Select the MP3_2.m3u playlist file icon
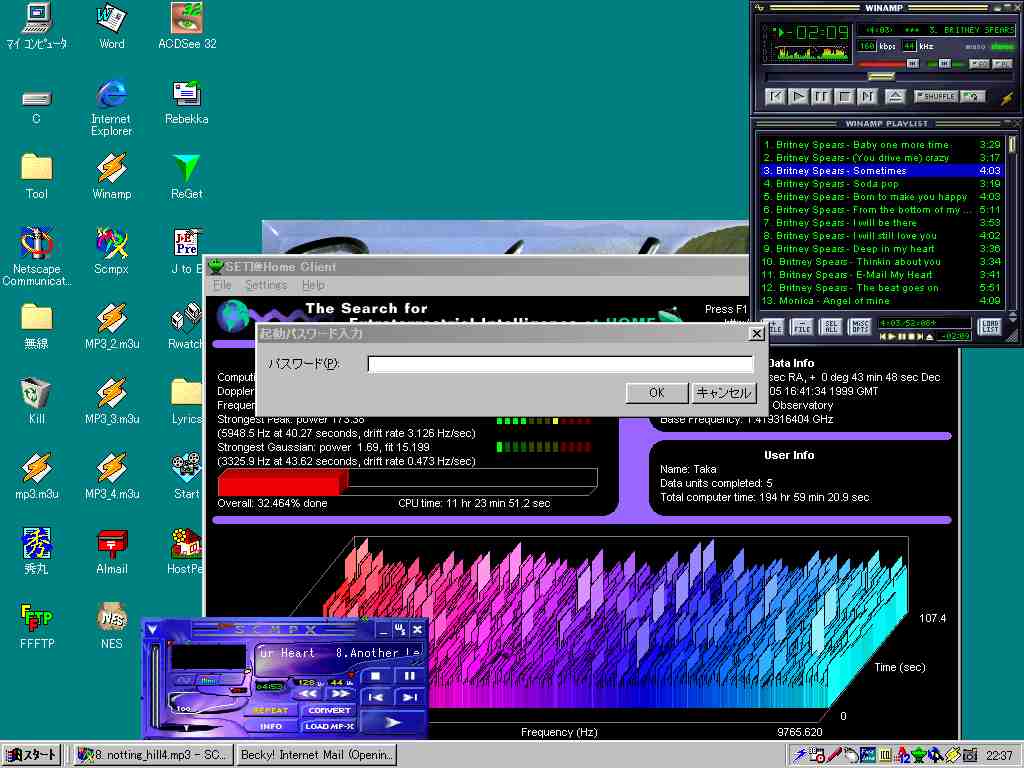The height and width of the screenshot is (768, 1024). [112, 326]
